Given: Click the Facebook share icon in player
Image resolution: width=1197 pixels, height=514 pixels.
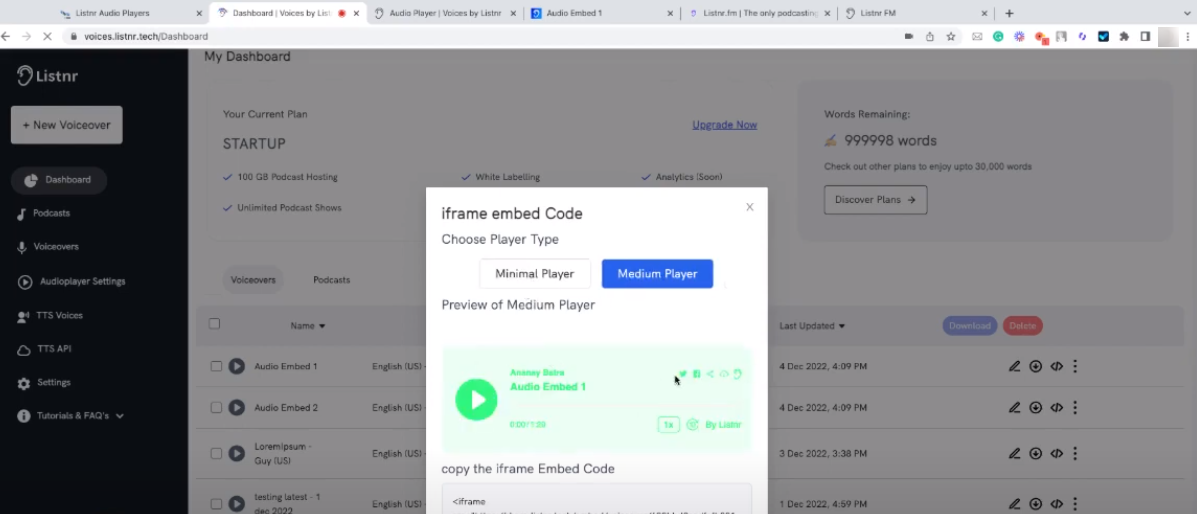Looking at the screenshot, I should tap(697, 374).
